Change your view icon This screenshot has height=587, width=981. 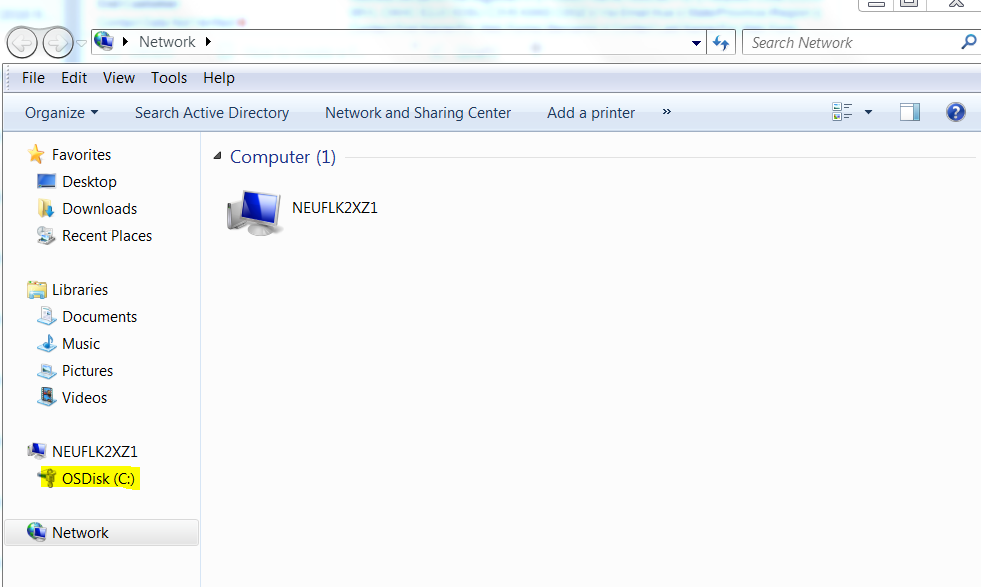click(842, 112)
